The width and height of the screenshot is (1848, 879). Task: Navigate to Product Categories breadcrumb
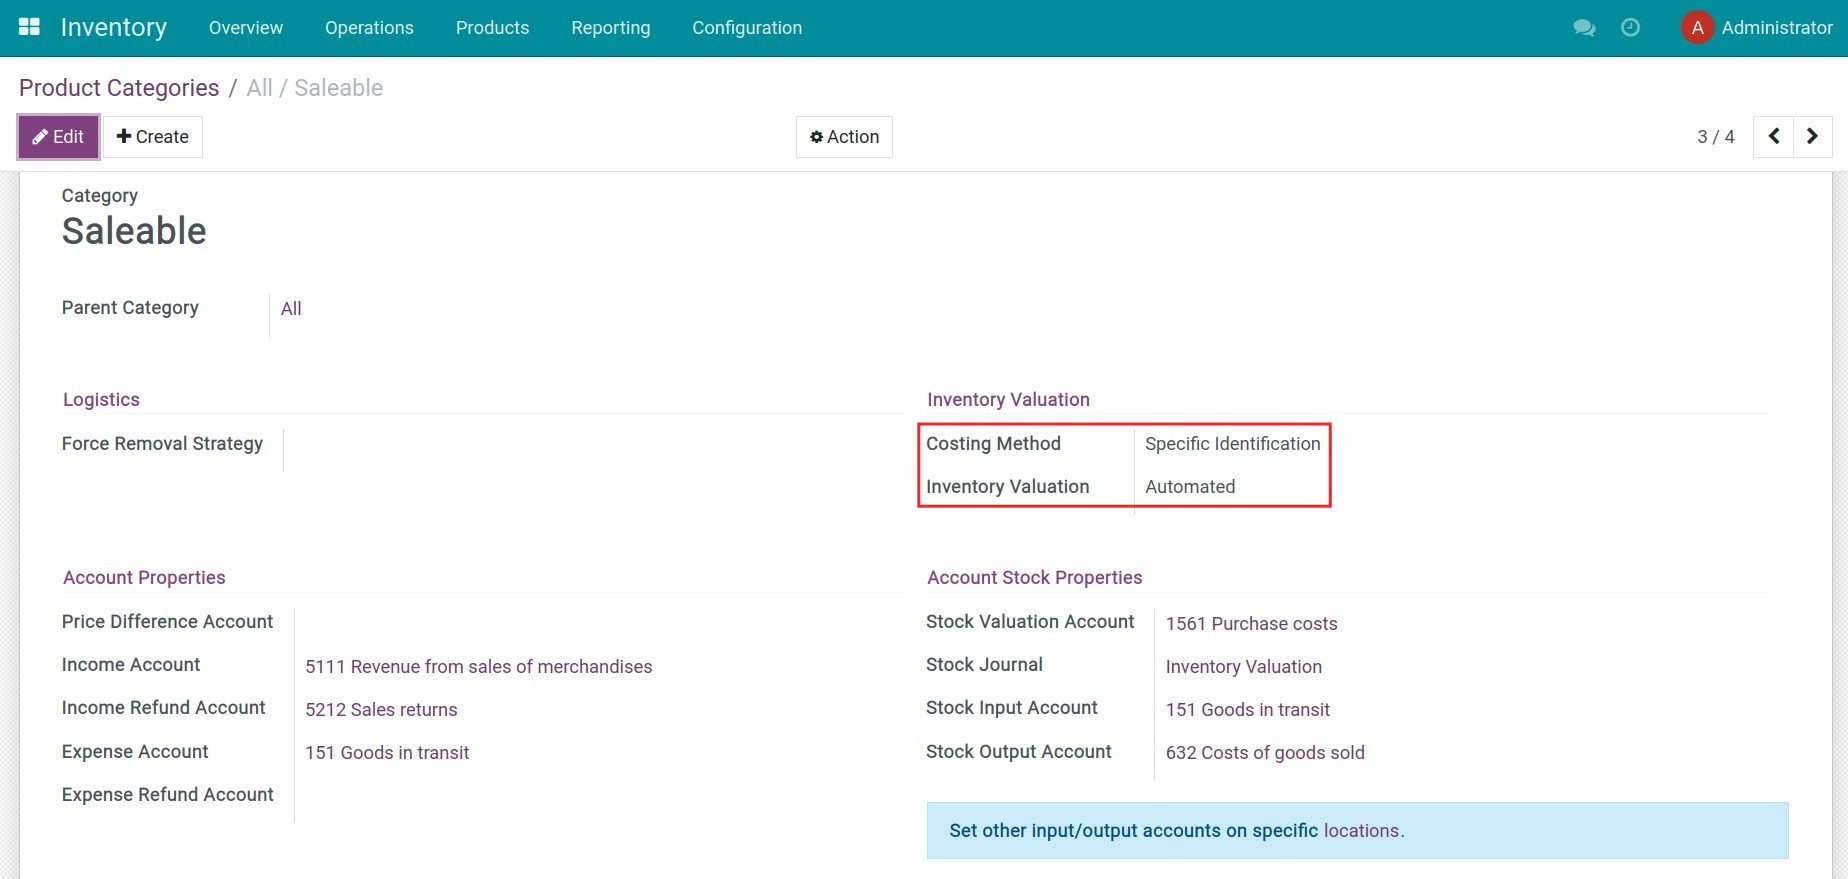tap(119, 88)
